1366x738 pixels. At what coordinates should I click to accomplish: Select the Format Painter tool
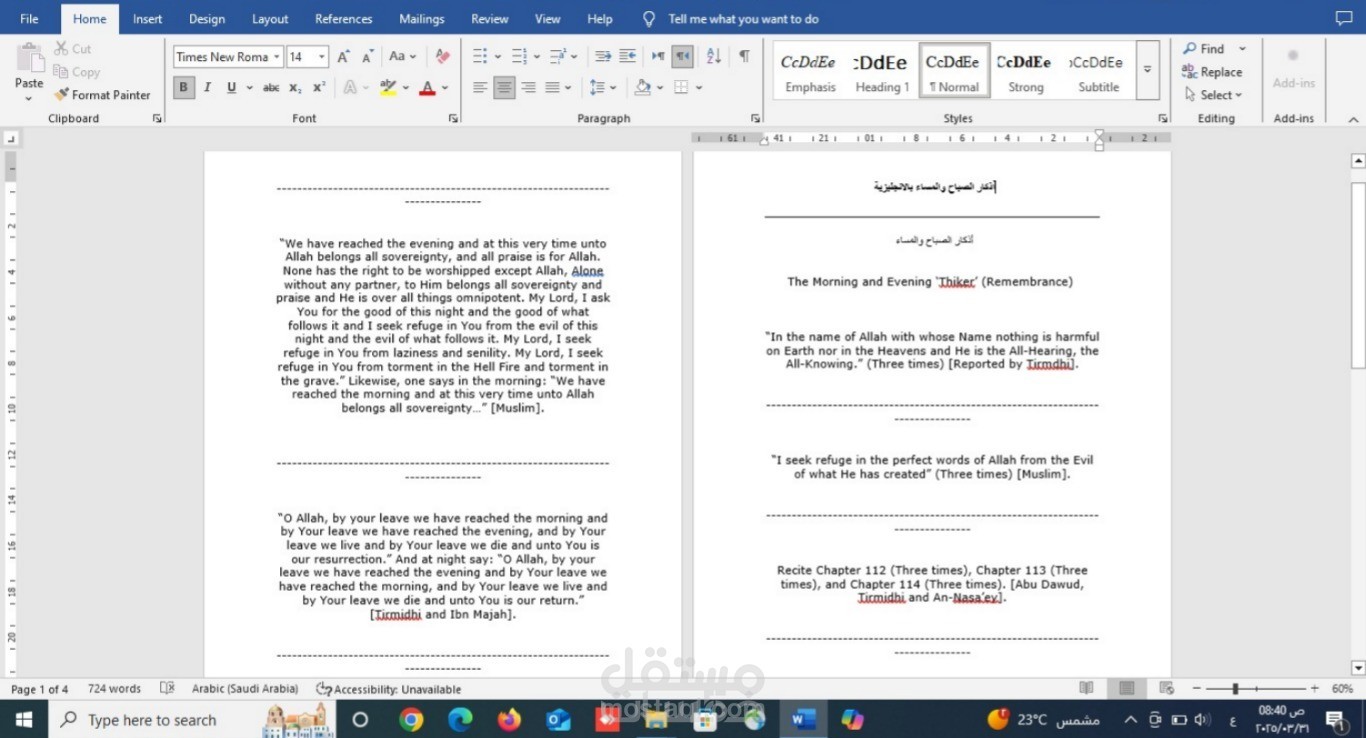coord(102,95)
